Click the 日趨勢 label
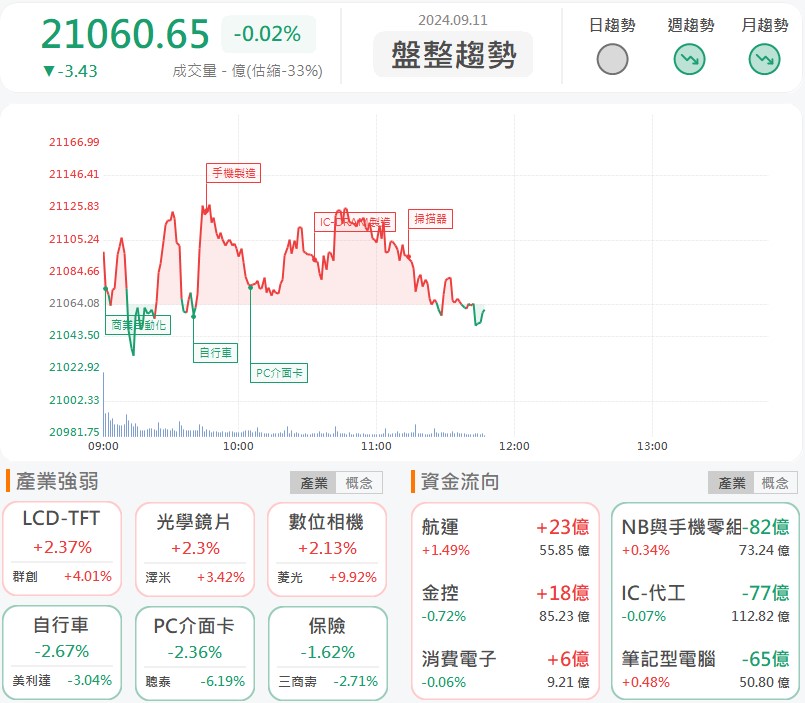 [x=612, y=25]
